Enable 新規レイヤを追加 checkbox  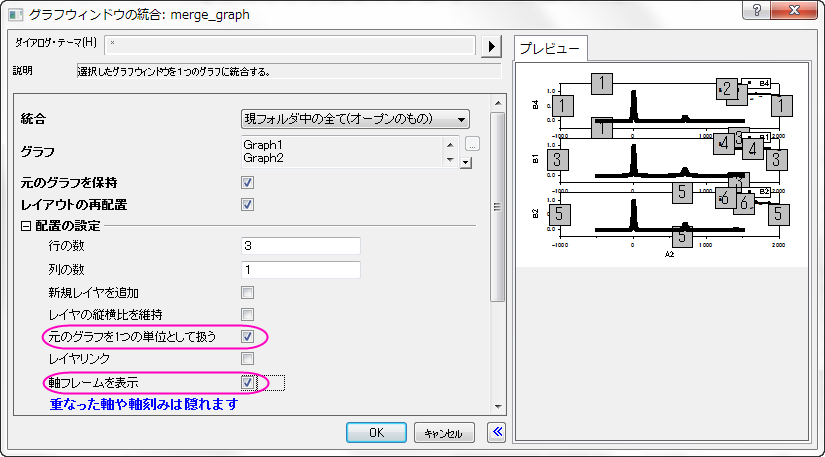pos(247,292)
